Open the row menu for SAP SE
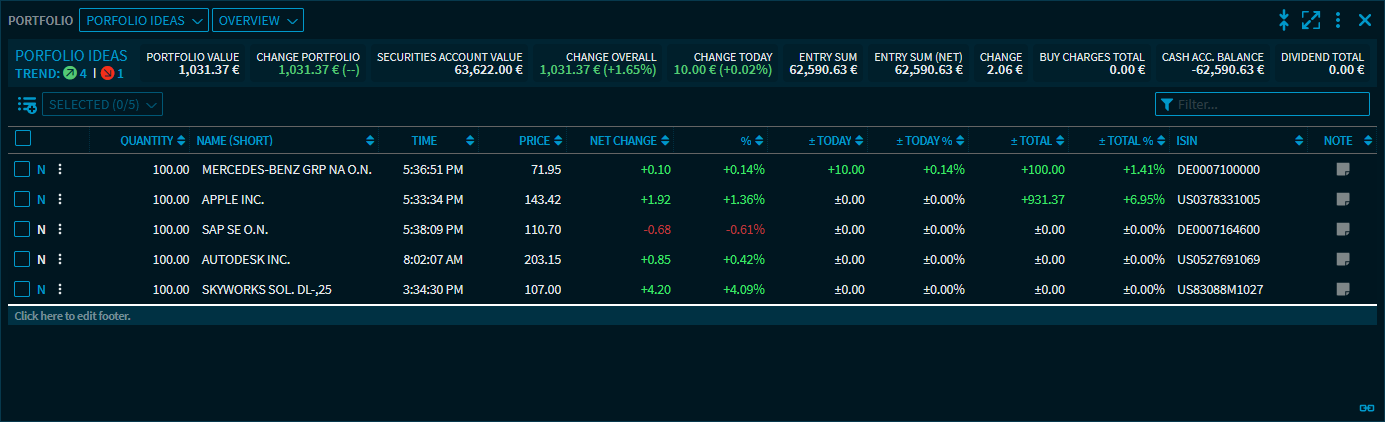The image size is (1385, 422). 60,230
